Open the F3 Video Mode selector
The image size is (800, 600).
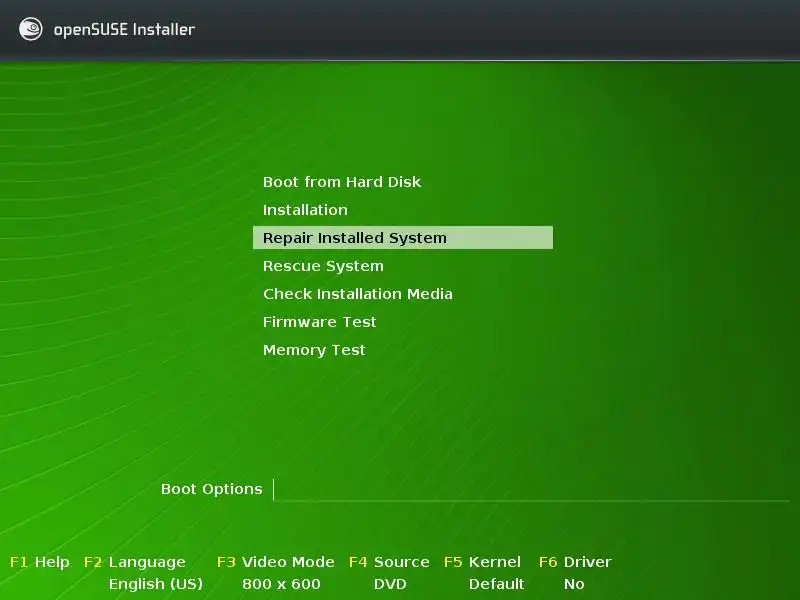(x=276, y=562)
